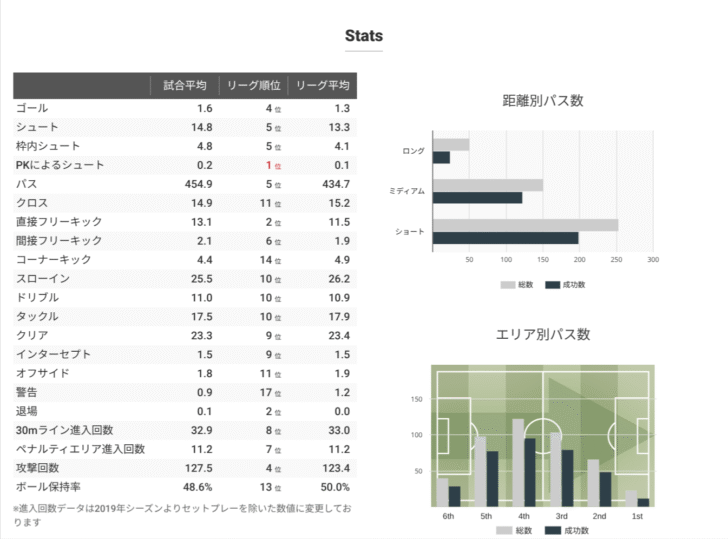Image resolution: width=728 pixels, height=539 pixels.
Task: Toggle 成功数 legend in distance pass chart
Action: [565, 285]
